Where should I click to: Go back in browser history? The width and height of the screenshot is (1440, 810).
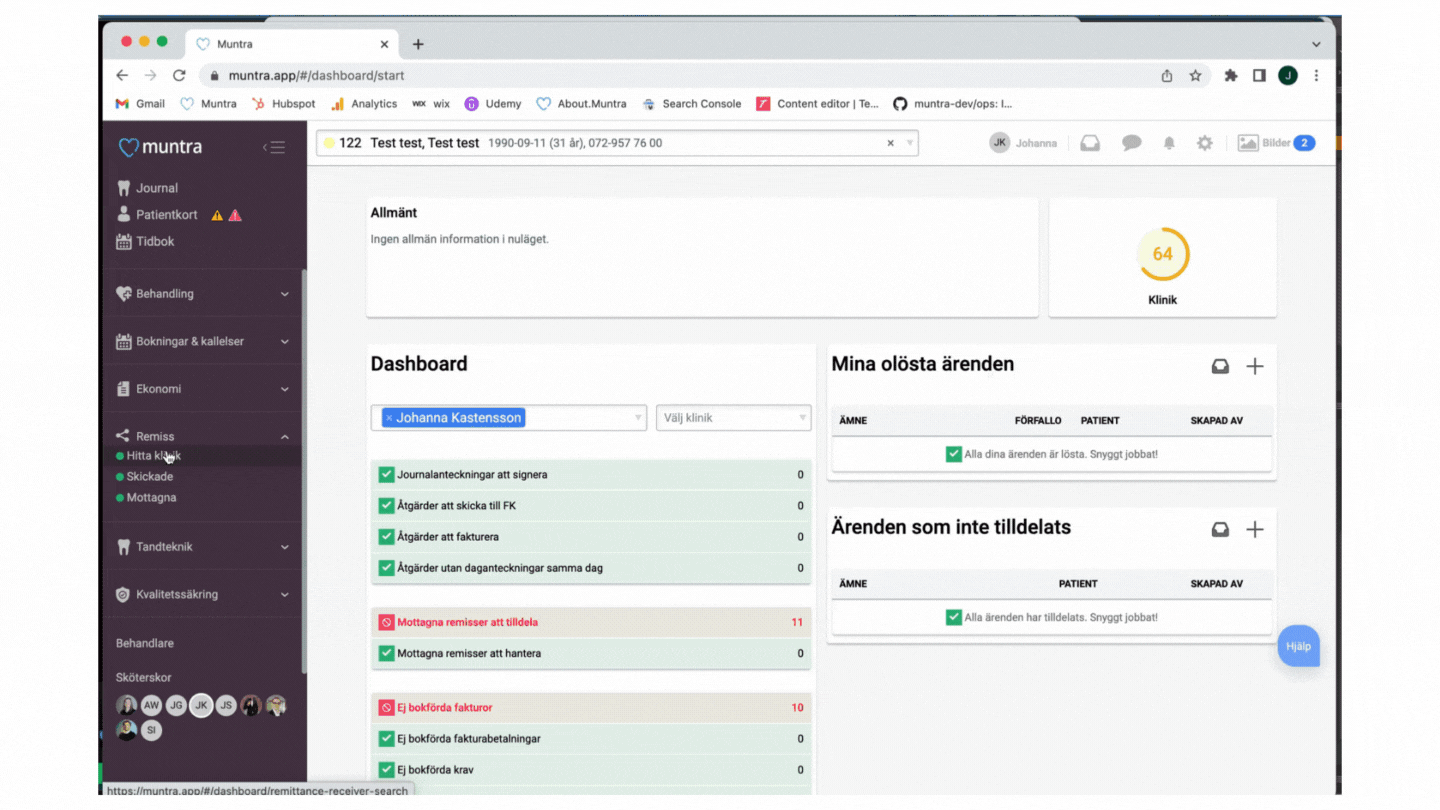coord(122,75)
